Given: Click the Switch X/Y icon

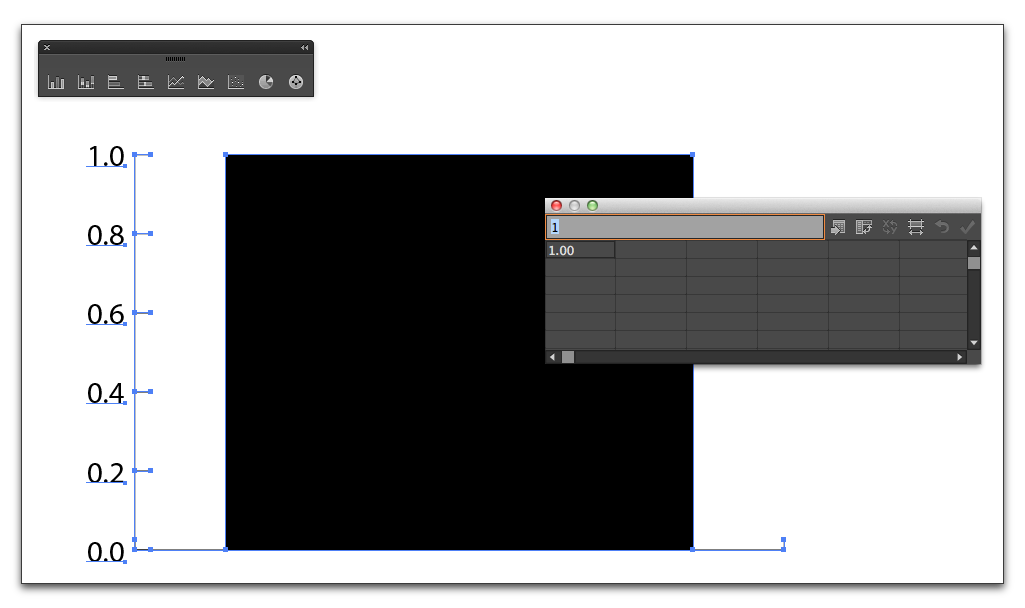Looking at the screenshot, I should [x=890, y=227].
